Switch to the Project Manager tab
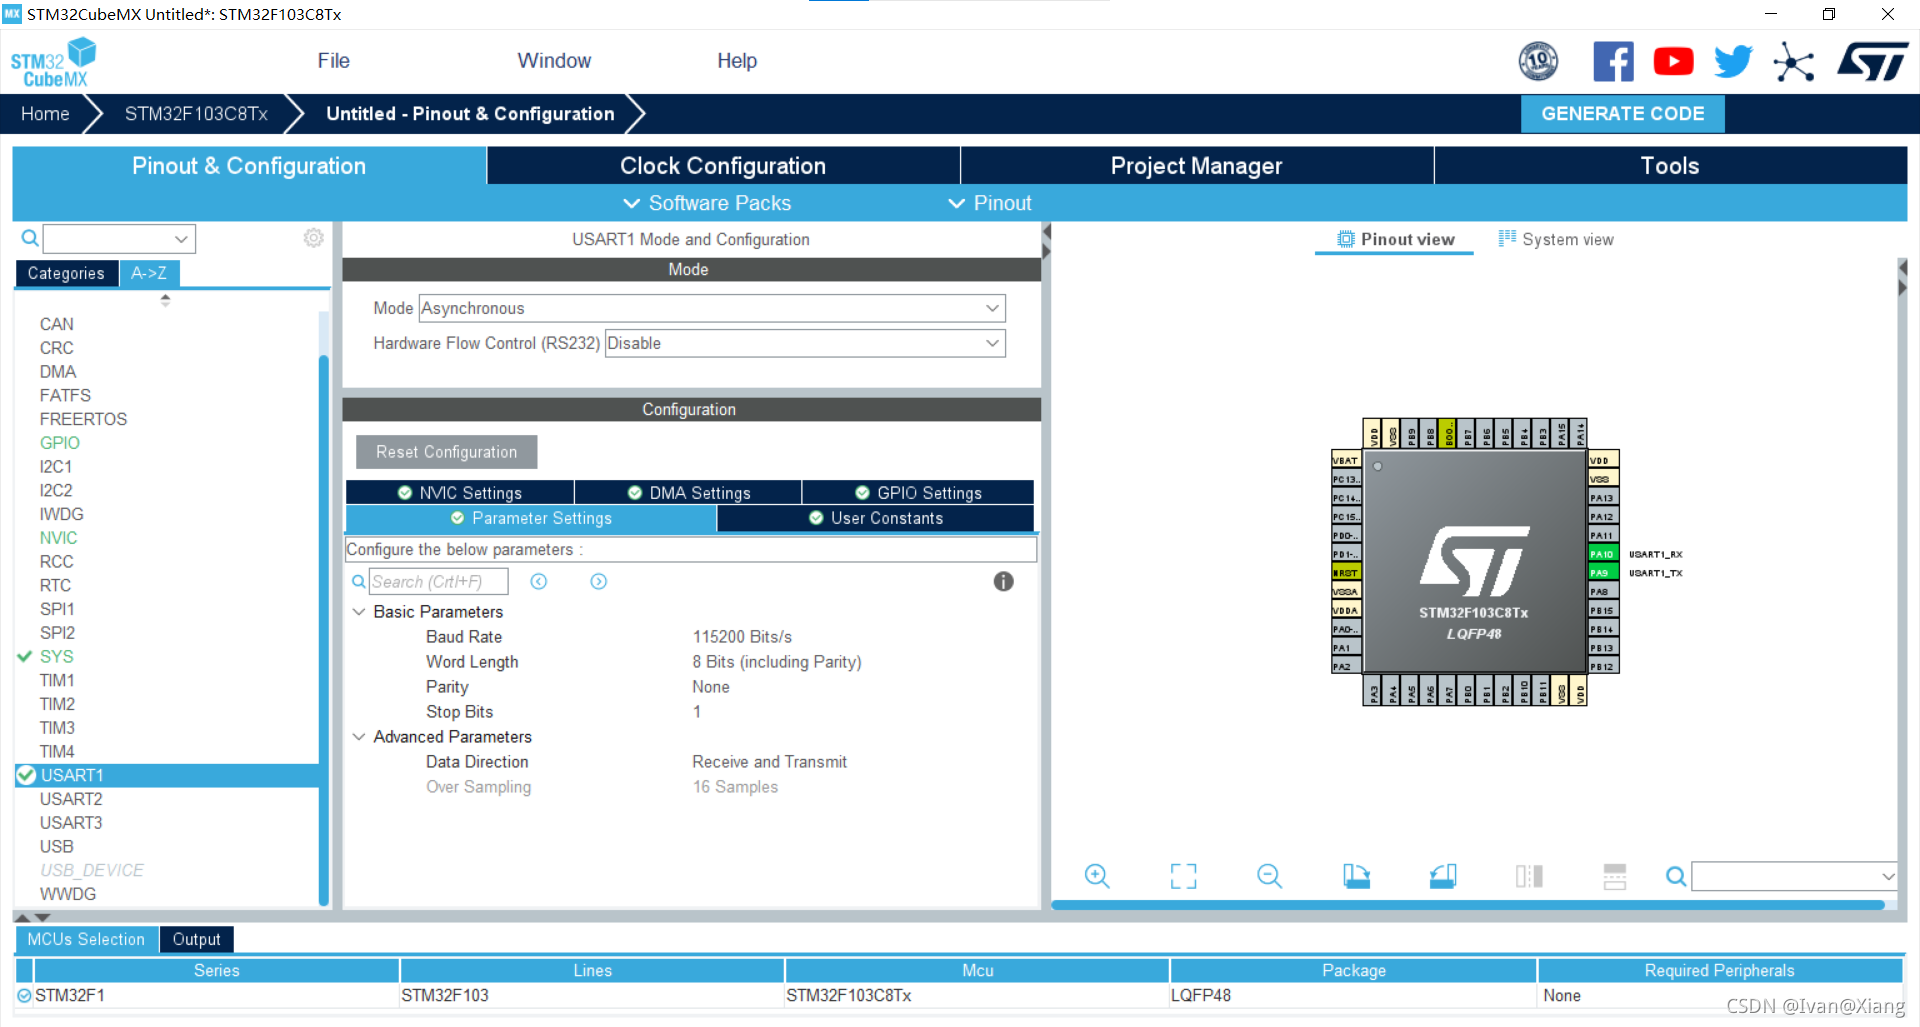 coord(1196,166)
